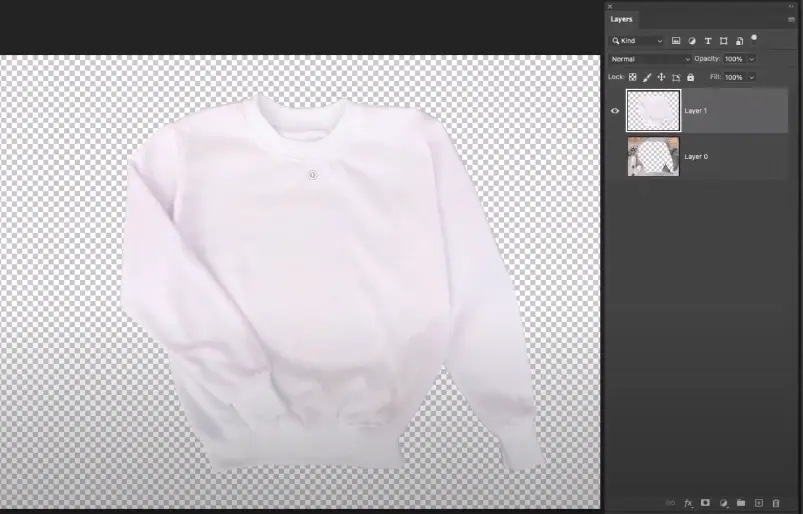Viewport: 803px width, 514px height.
Task: Create new fill or adjustment layer
Action: [x=723, y=503]
